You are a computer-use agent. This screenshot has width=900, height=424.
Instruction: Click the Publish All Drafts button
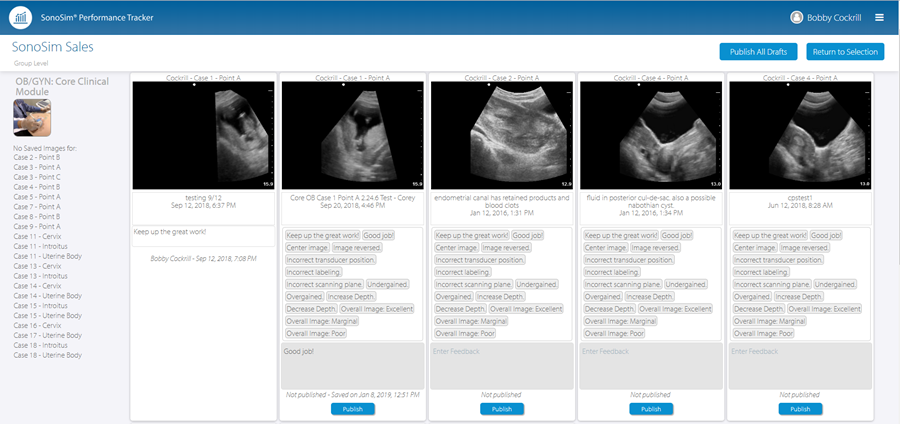(x=759, y=52)
